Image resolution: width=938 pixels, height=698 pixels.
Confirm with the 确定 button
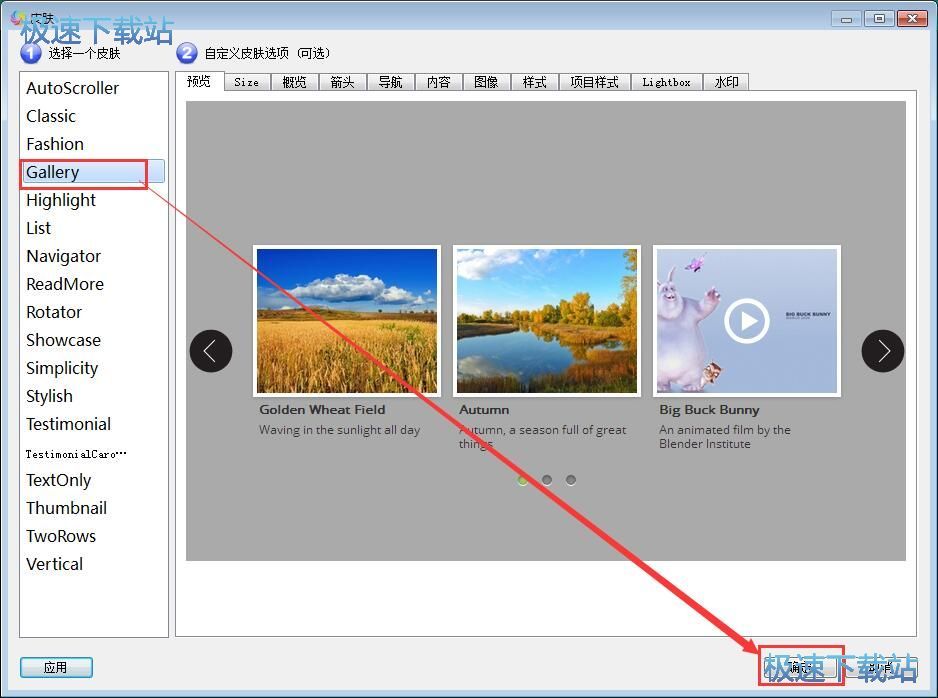[801, 666]
